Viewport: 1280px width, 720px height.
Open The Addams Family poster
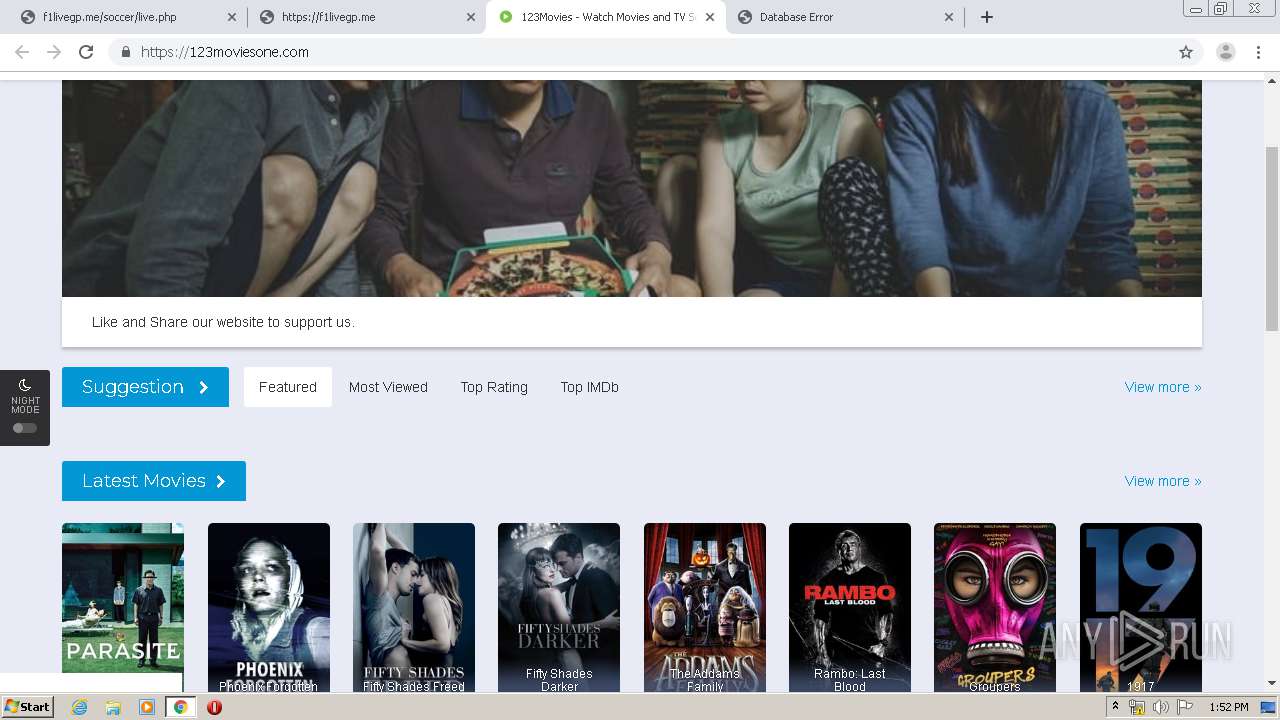[705, 607]
